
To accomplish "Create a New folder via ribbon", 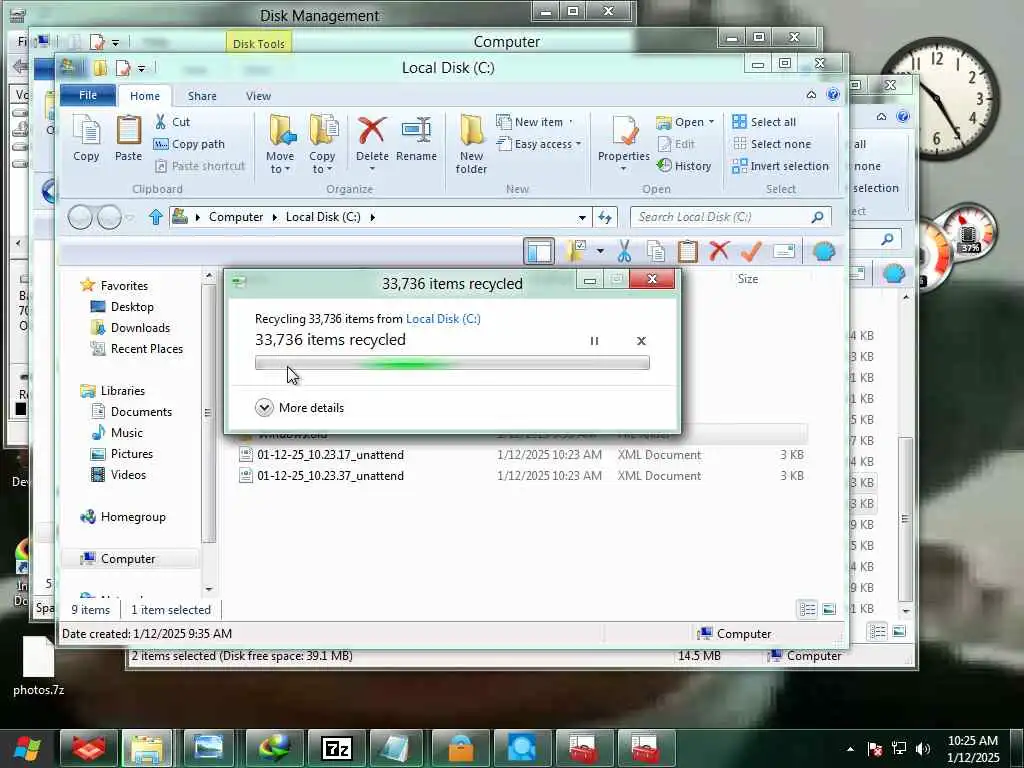I will click(471, 145).
